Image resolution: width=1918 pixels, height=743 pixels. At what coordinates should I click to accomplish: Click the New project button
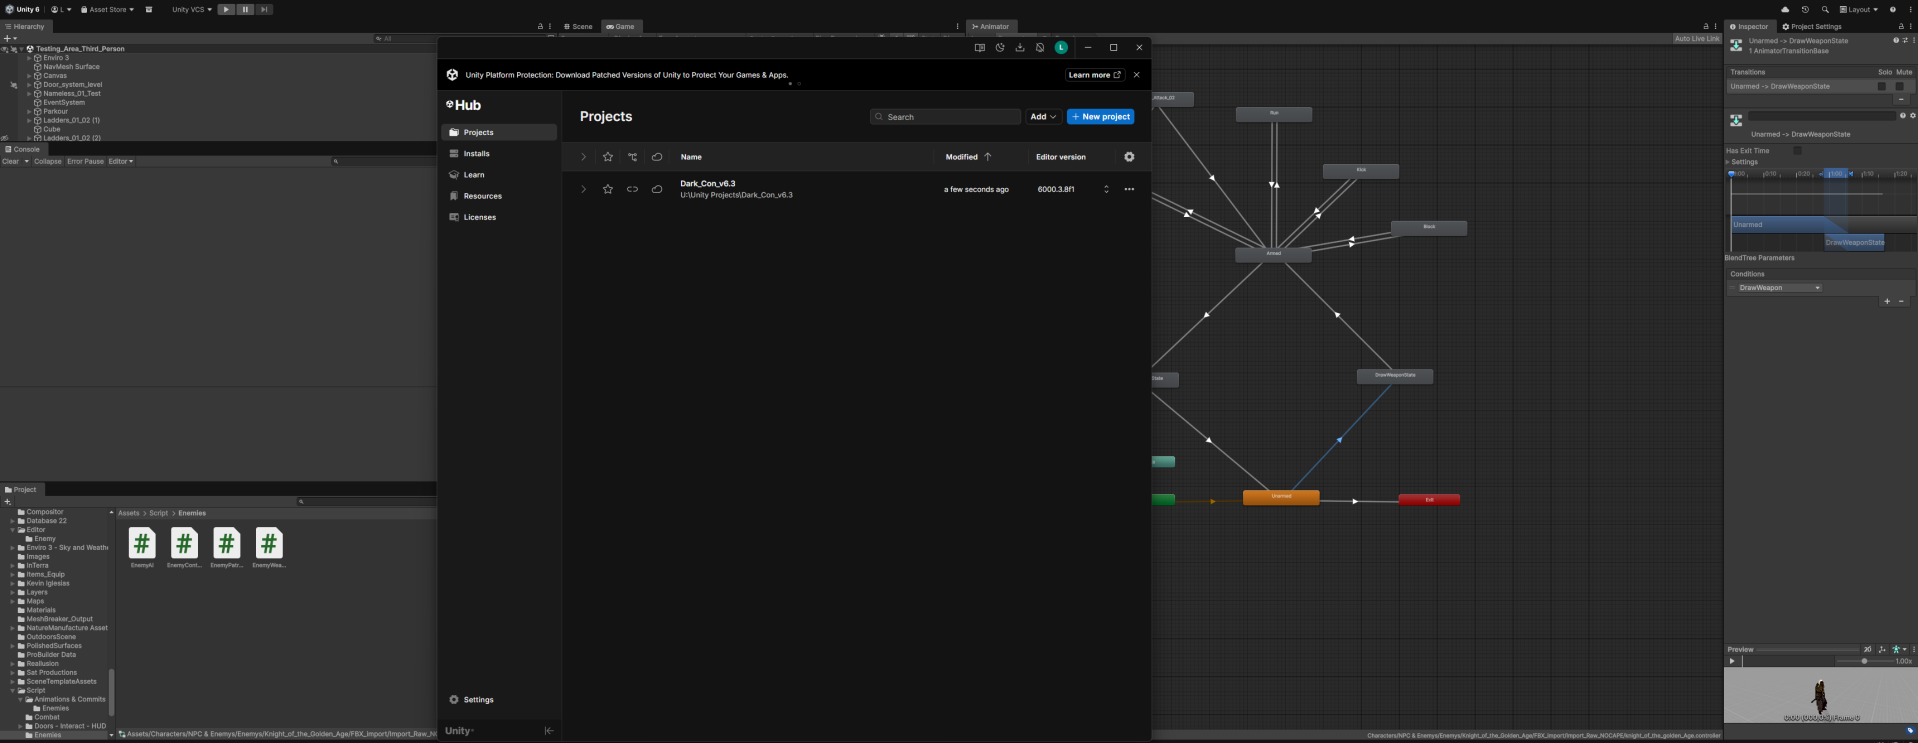tap(1100, 117)
